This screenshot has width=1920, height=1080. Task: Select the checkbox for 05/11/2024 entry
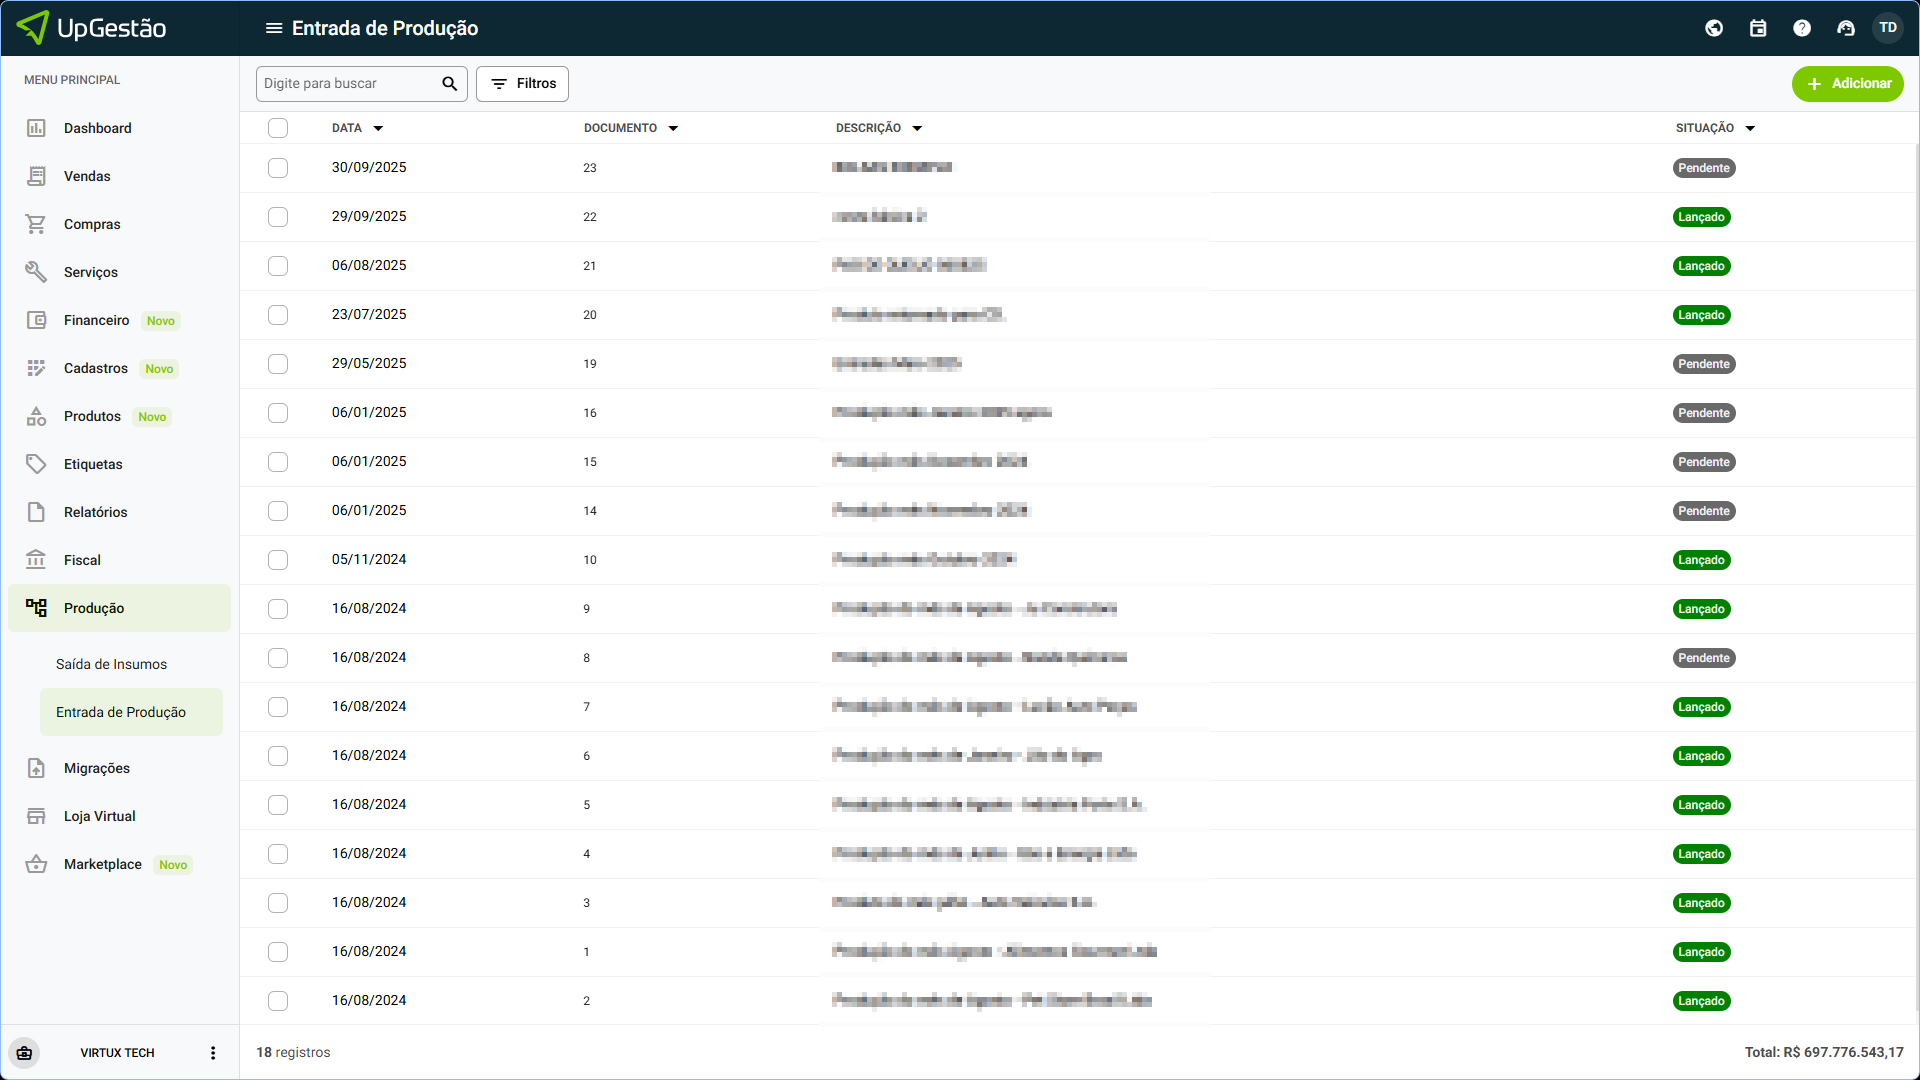[x=278, y=560]
